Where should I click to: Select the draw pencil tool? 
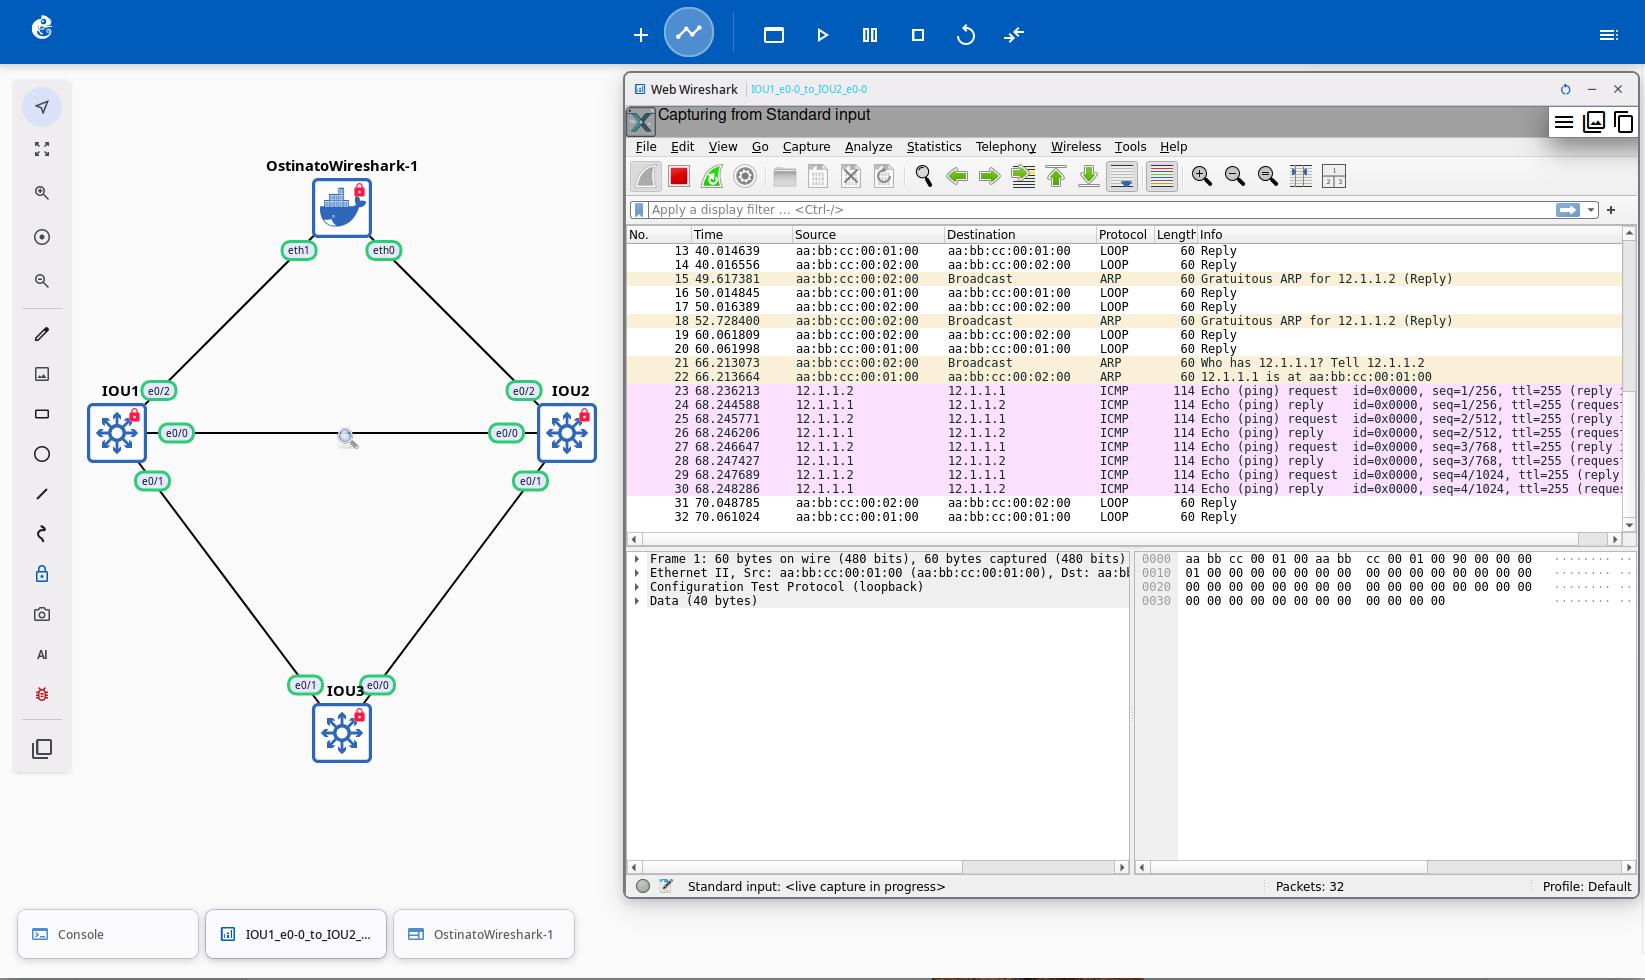click(x=42, y=334)
